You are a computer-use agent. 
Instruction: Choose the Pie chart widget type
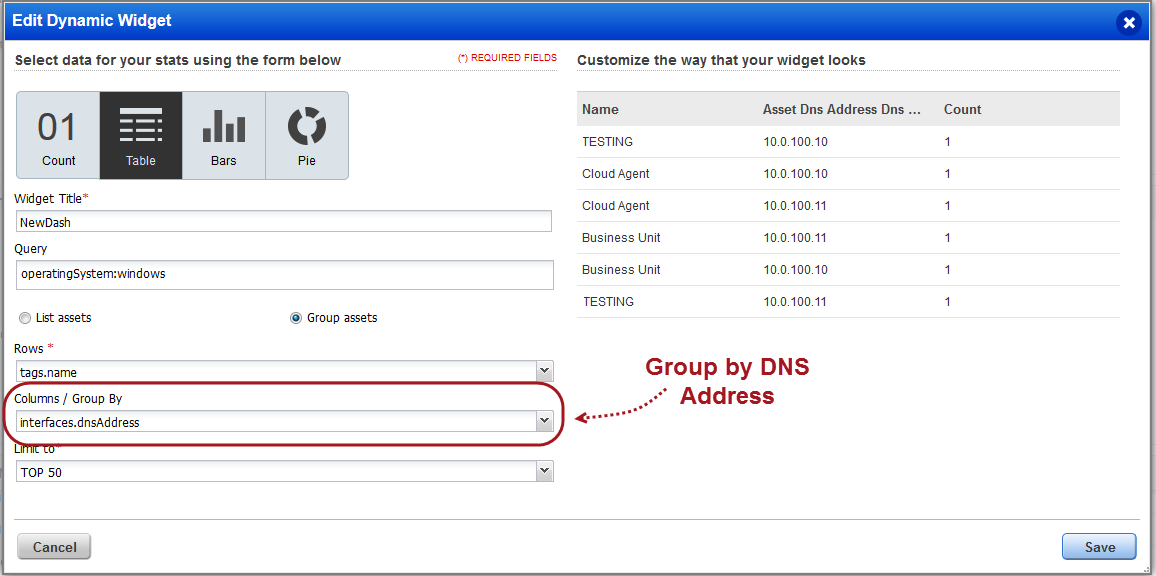[307, 136]
